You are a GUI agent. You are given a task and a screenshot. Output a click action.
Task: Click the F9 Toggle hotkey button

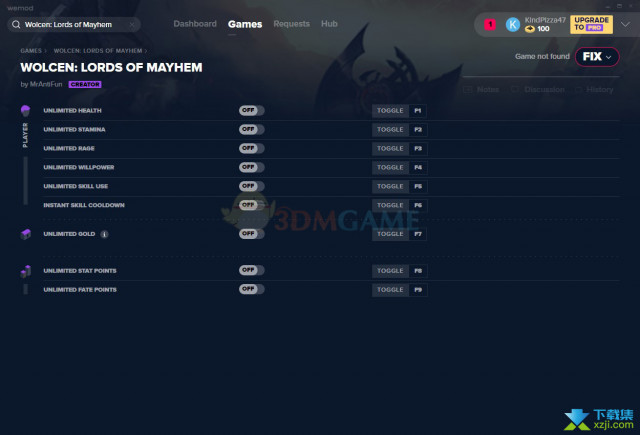(x=399, y=290)
